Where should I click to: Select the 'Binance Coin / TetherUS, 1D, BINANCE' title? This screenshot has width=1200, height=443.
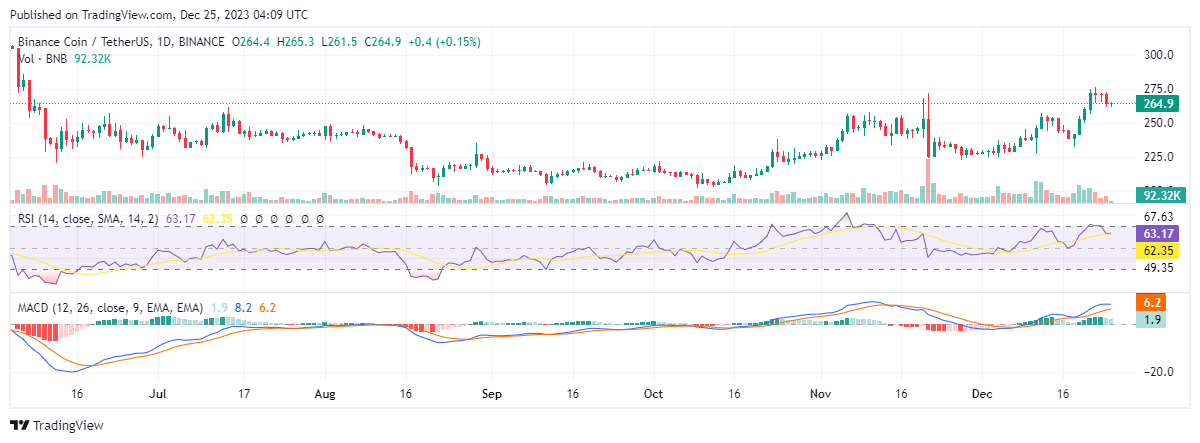pyautogui.click(x=120, y=42)
